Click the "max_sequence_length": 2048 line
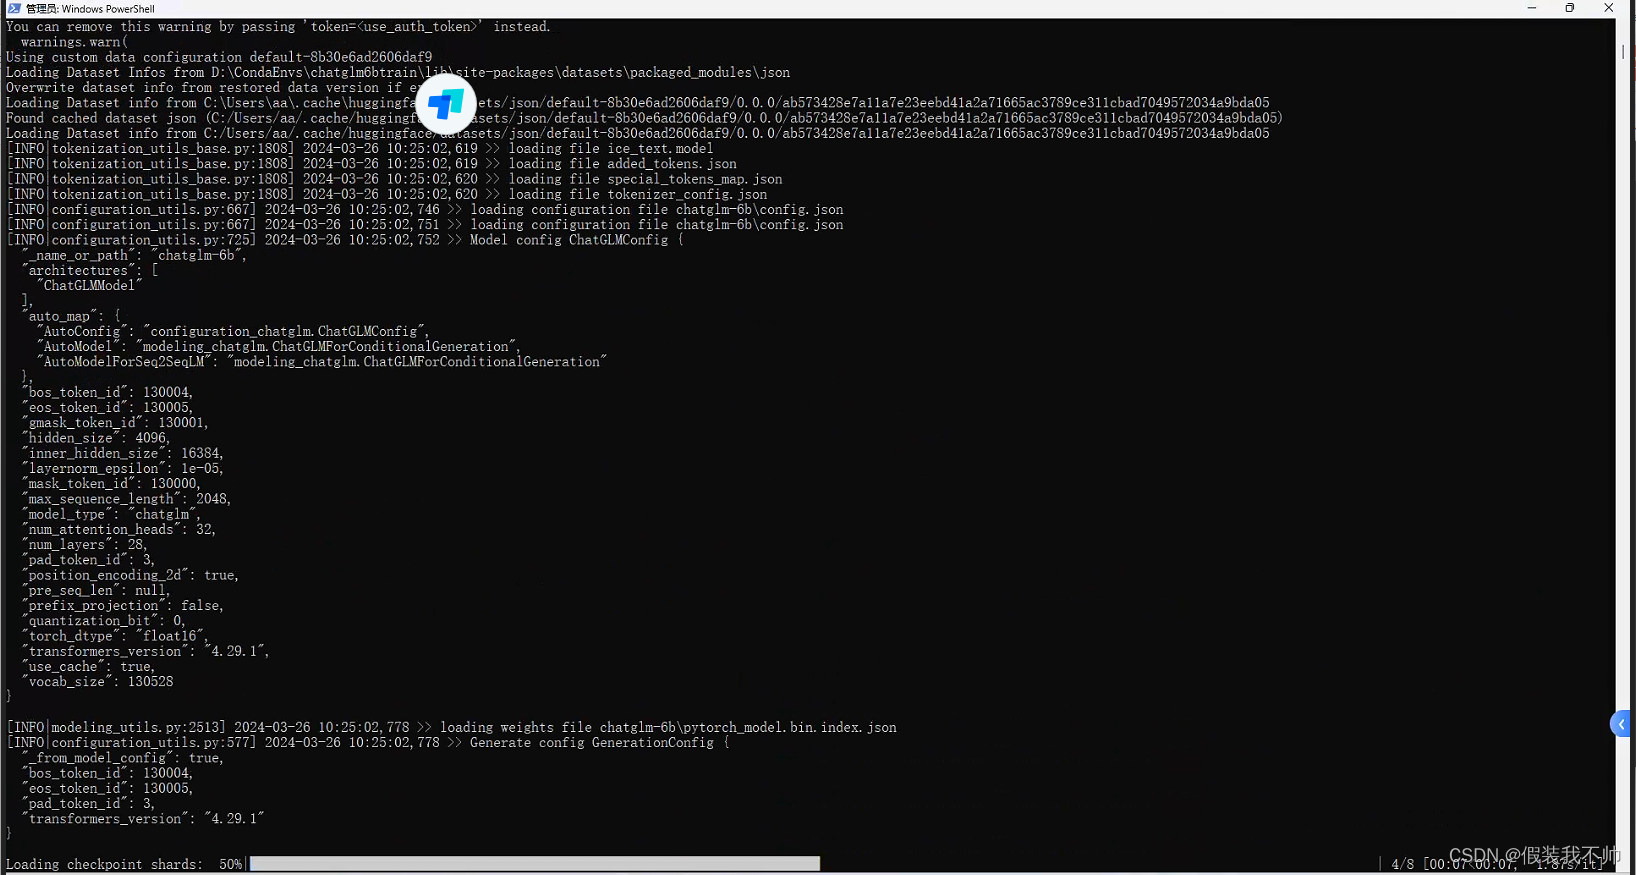 click(x=126, y=499)
